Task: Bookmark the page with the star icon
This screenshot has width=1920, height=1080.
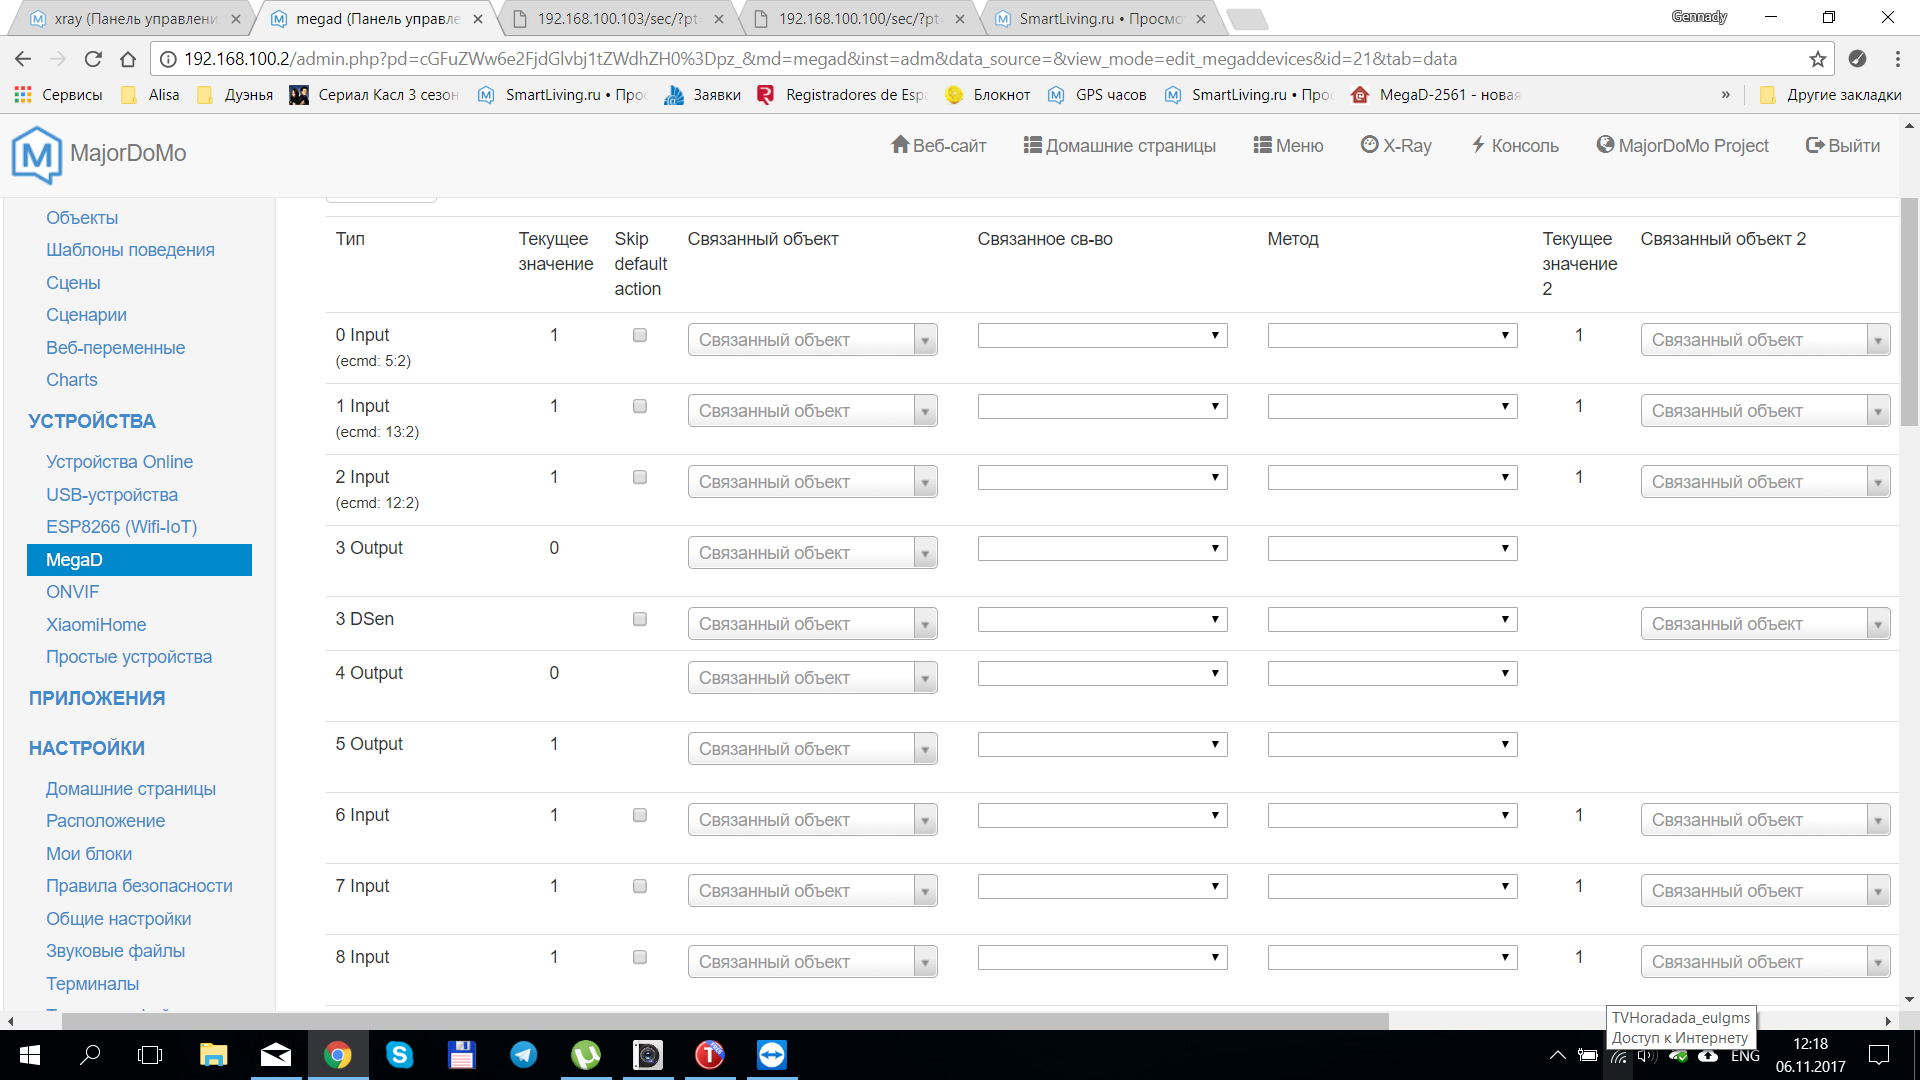Action: (x=1818, y=59)
